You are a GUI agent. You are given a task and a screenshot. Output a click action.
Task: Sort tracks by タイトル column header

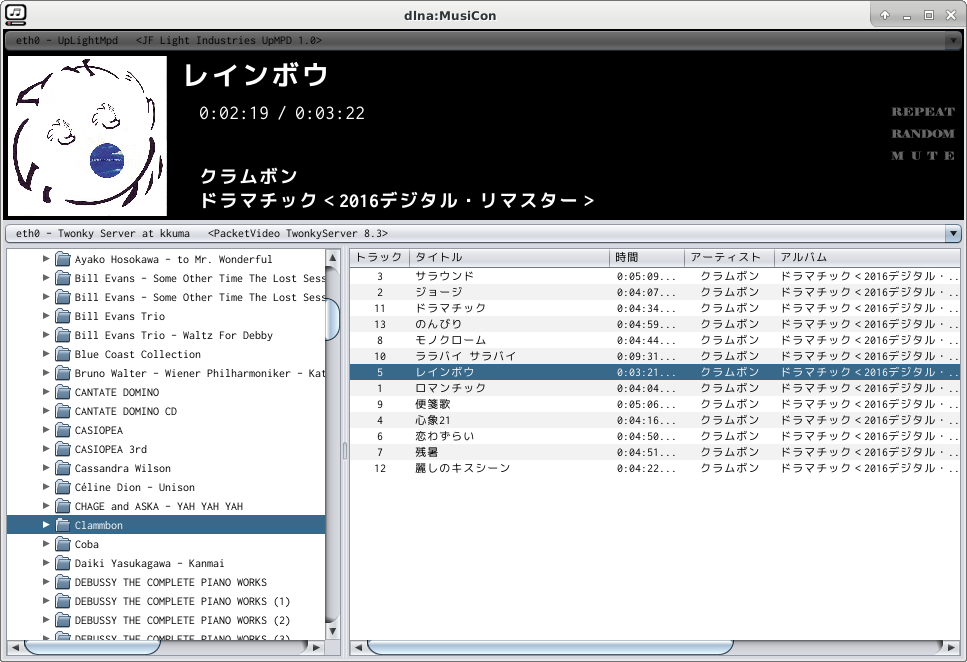(510, 257)
